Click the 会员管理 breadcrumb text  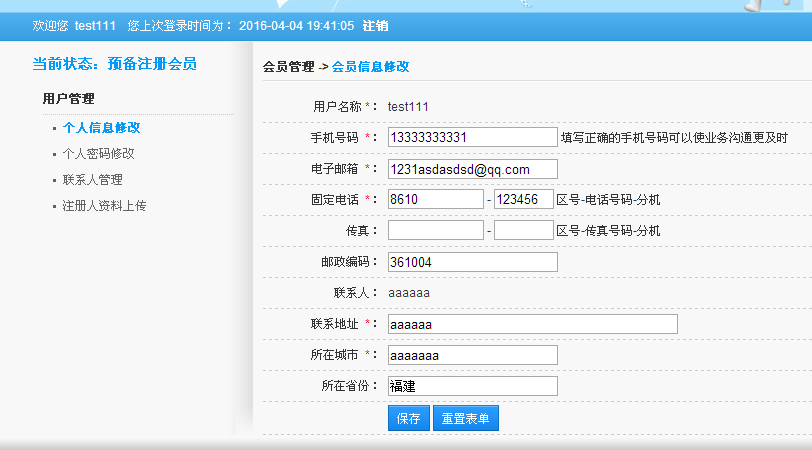[288, 66]
